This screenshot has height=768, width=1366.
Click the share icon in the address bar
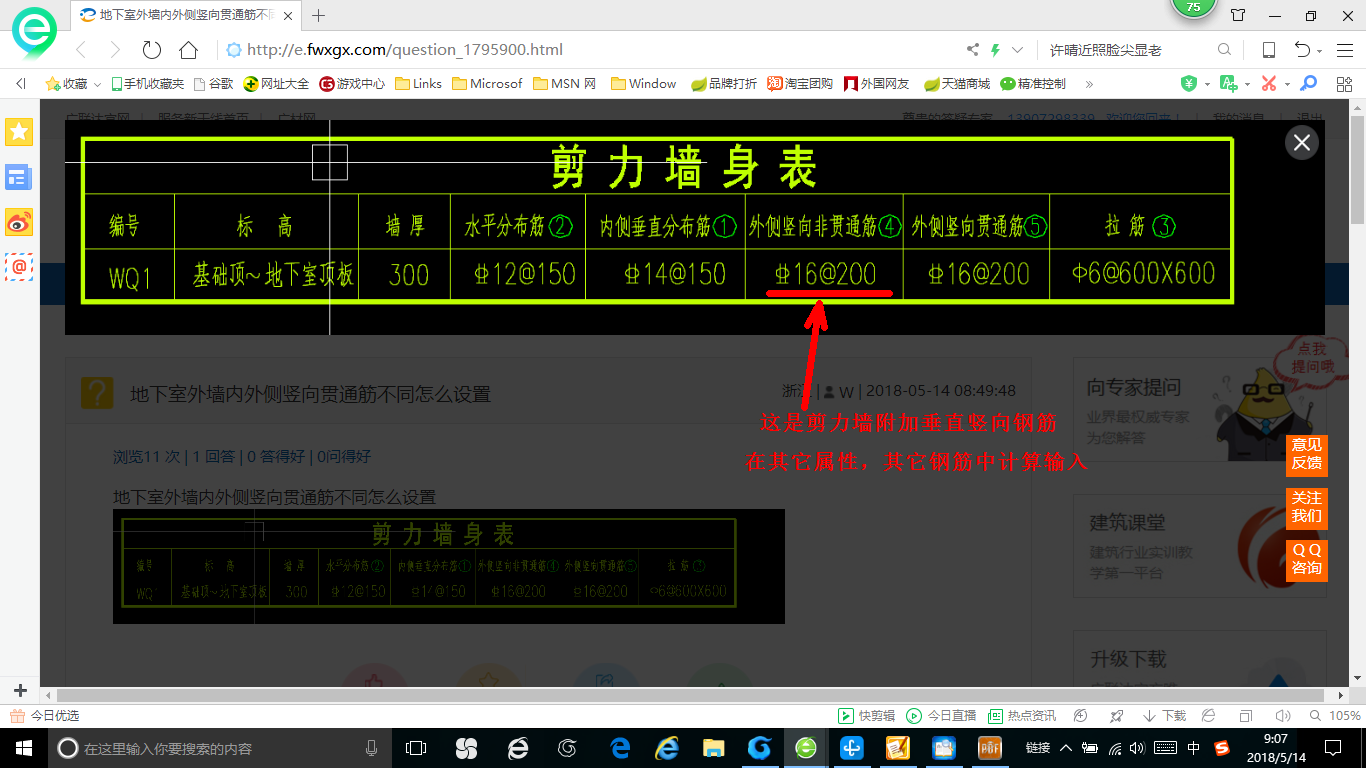tap(973, 50)
